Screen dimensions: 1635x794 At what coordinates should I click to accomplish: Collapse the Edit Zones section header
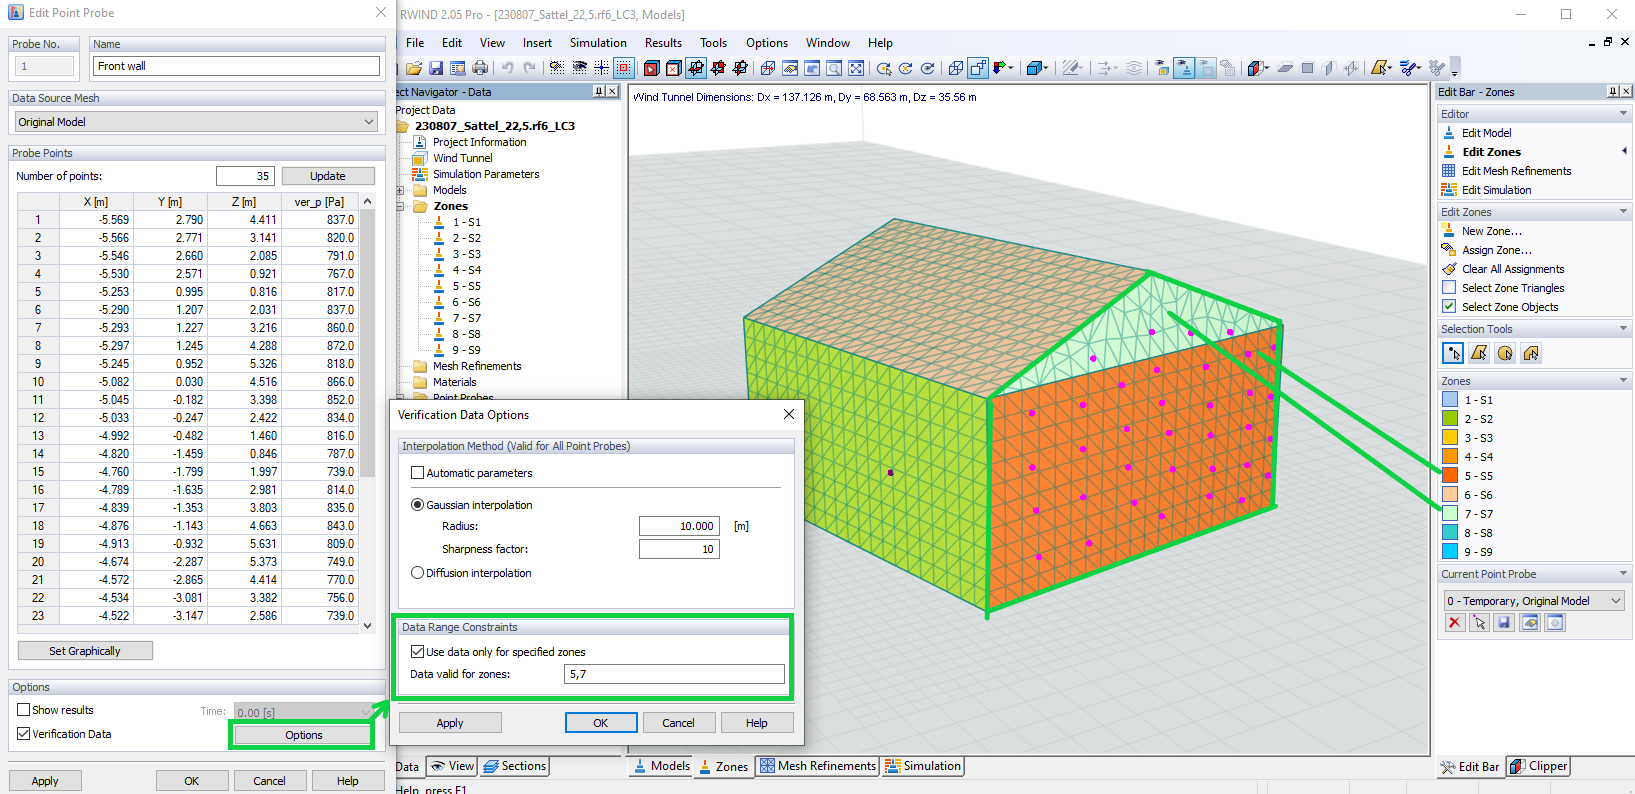pyautogui.click(x=1623, y=212)
